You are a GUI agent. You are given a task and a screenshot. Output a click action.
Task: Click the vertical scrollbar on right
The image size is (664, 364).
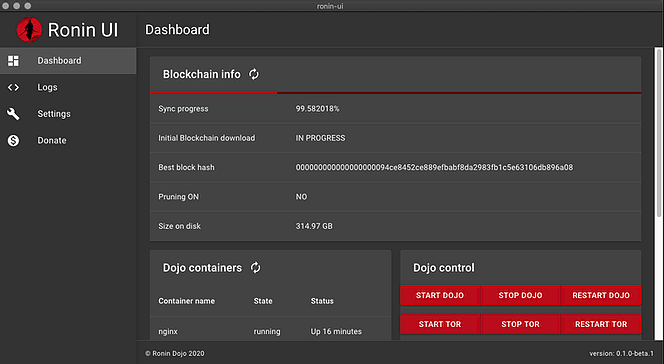(658, 132)
